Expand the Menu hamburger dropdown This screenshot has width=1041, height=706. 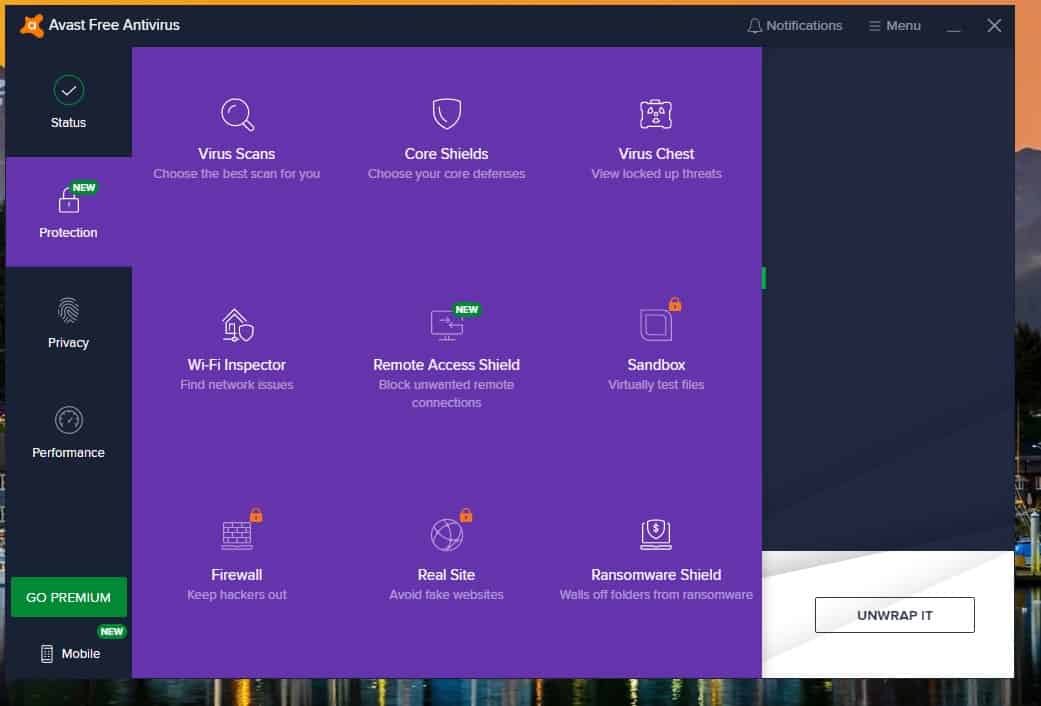point(894,26)
